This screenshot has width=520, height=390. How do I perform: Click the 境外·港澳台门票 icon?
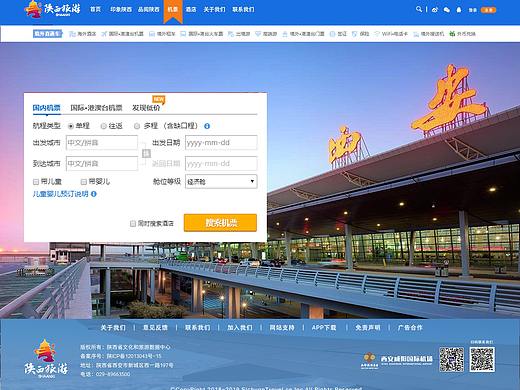(285, 34)
